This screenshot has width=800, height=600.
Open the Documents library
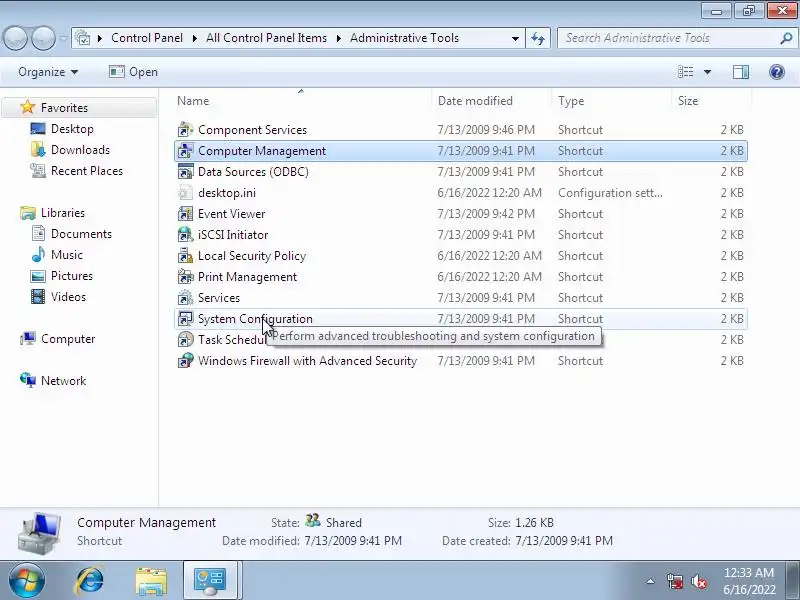[x=81, y=234]
